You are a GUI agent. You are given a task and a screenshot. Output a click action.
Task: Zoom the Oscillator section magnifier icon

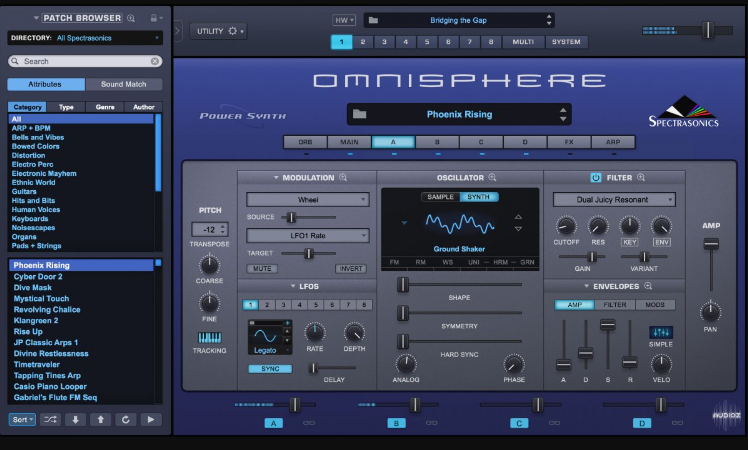coord(492,178)
